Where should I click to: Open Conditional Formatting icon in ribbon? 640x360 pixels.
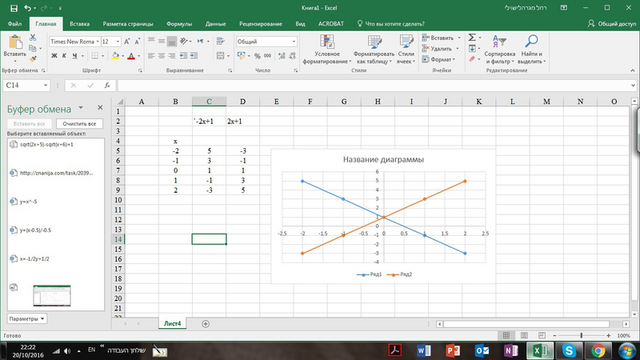tap(327, 42)
